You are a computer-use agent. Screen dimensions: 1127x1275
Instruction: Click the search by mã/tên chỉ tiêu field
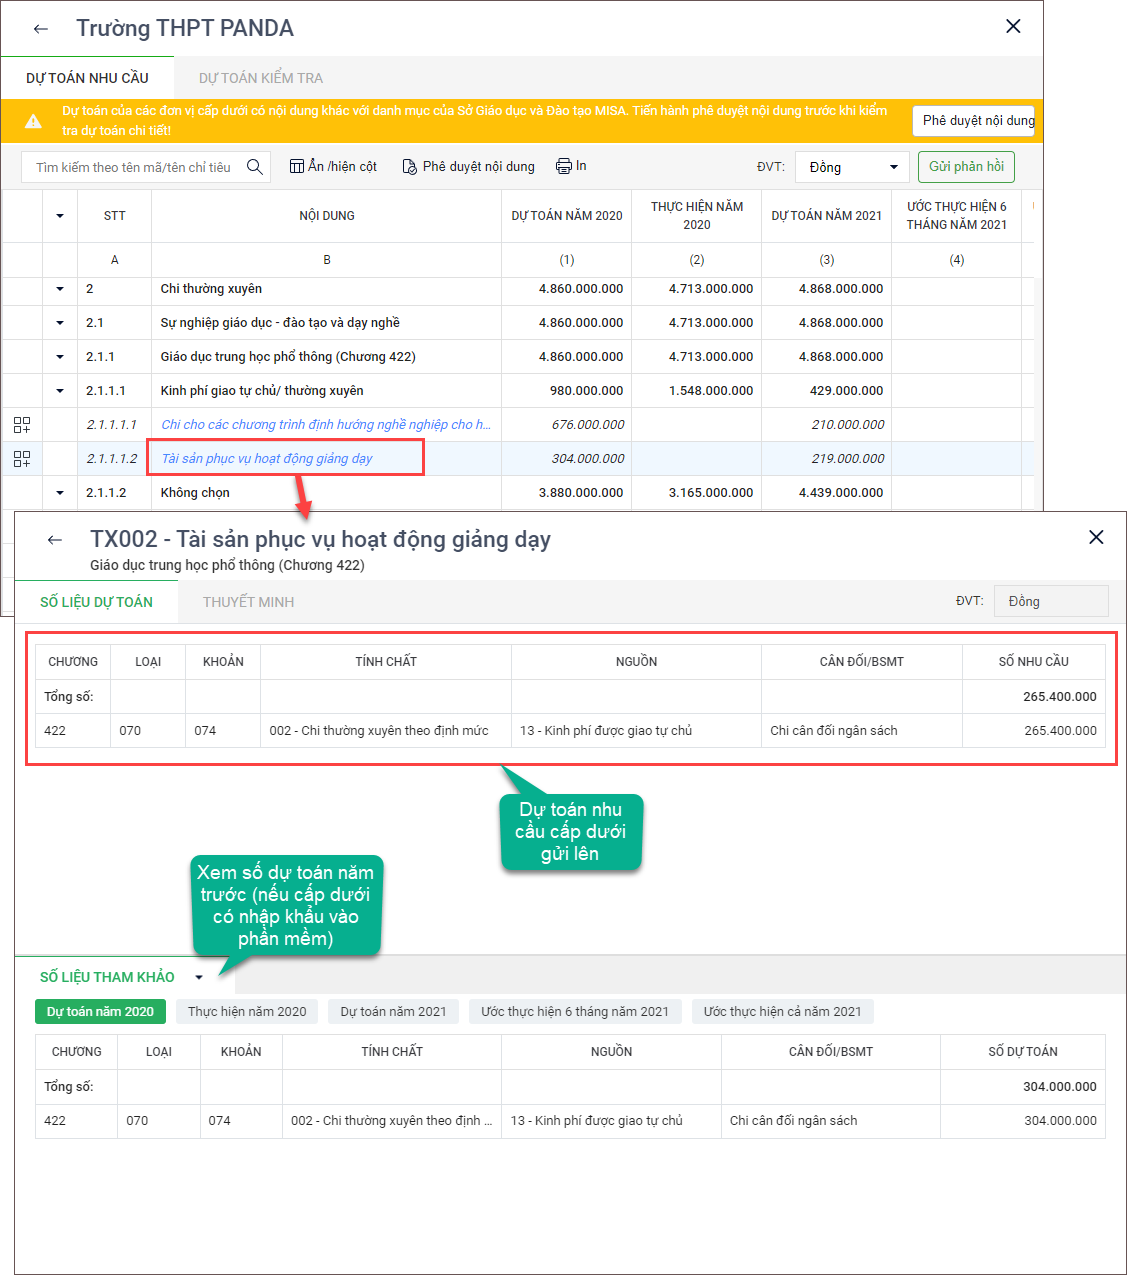pos(133,167)
